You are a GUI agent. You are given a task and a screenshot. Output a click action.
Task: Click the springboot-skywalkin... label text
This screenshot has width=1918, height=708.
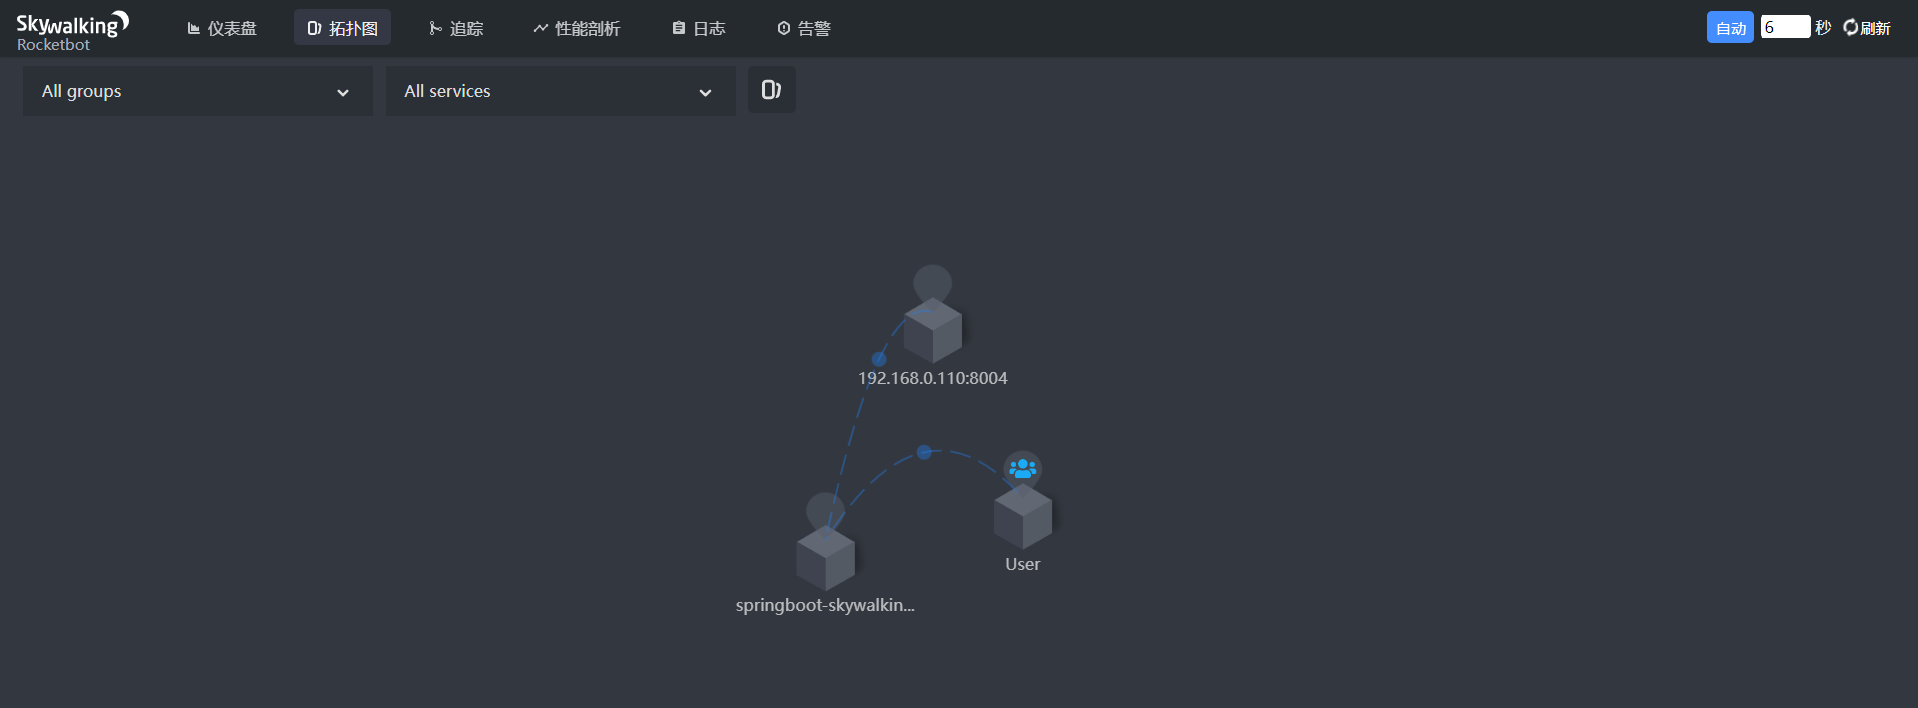pyautogui.click(x=825, y=605)
